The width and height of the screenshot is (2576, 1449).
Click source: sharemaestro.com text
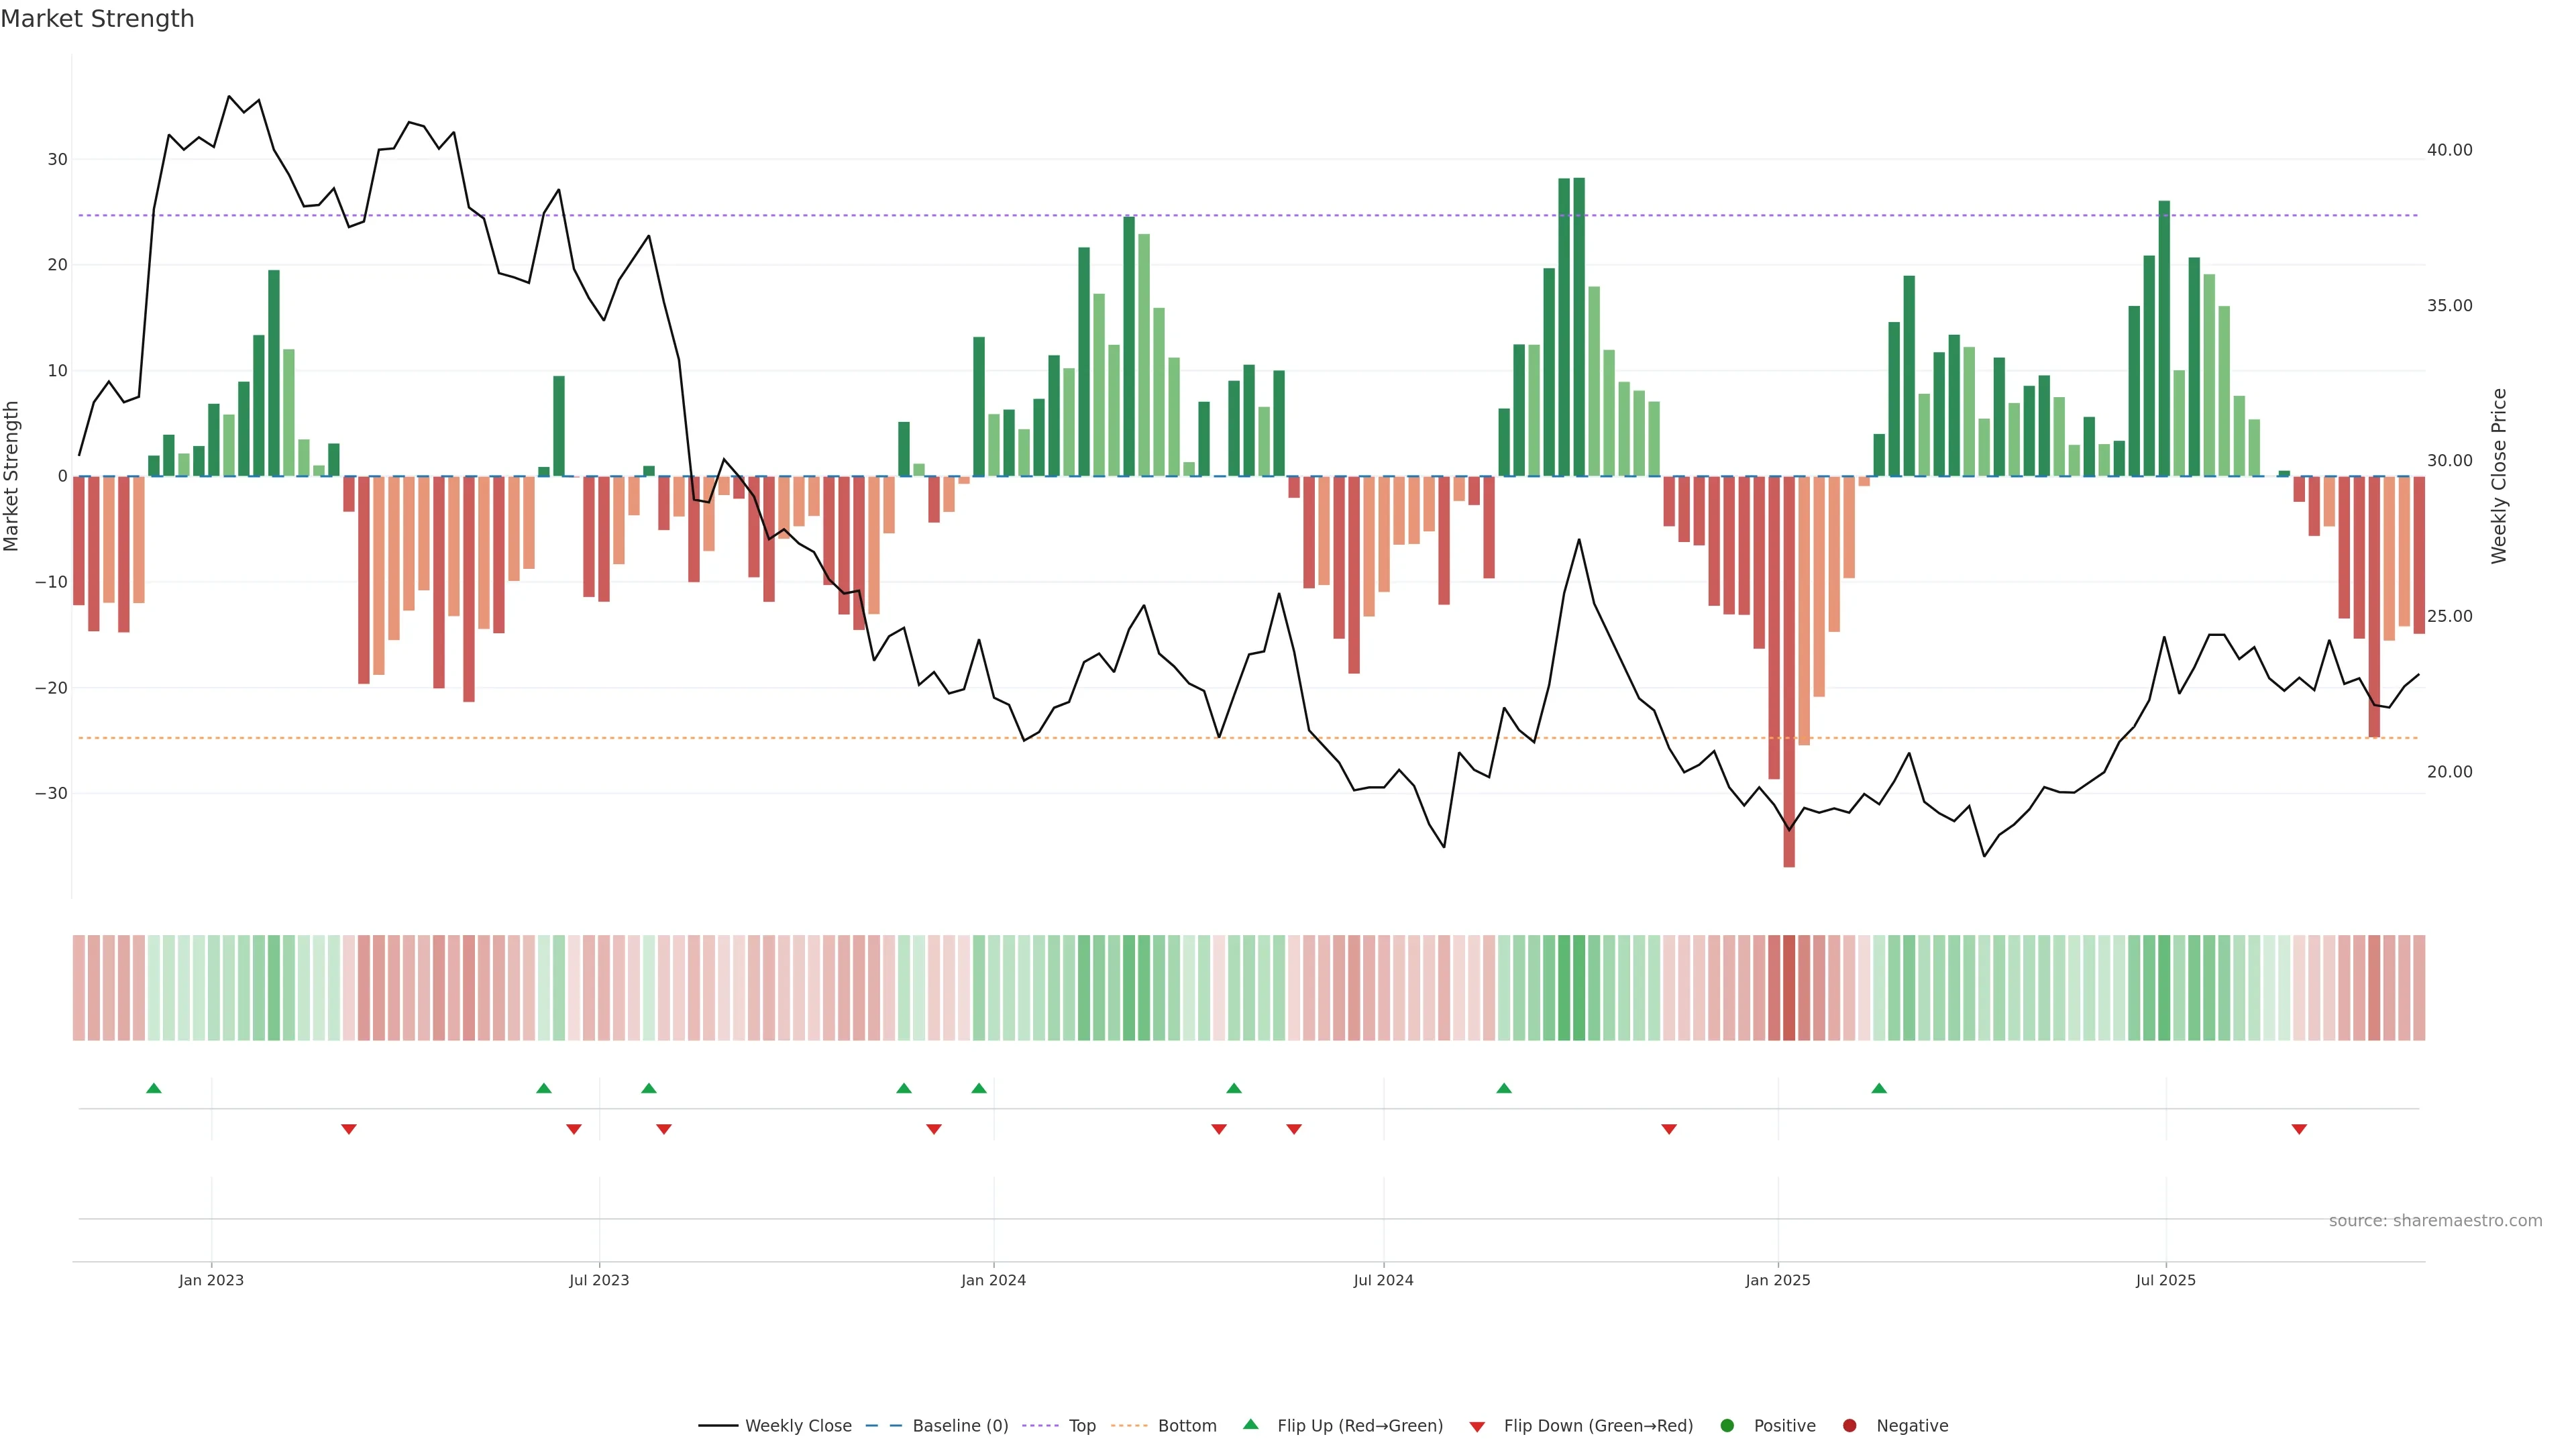pyautogui.click(x=2435, y=1221)
